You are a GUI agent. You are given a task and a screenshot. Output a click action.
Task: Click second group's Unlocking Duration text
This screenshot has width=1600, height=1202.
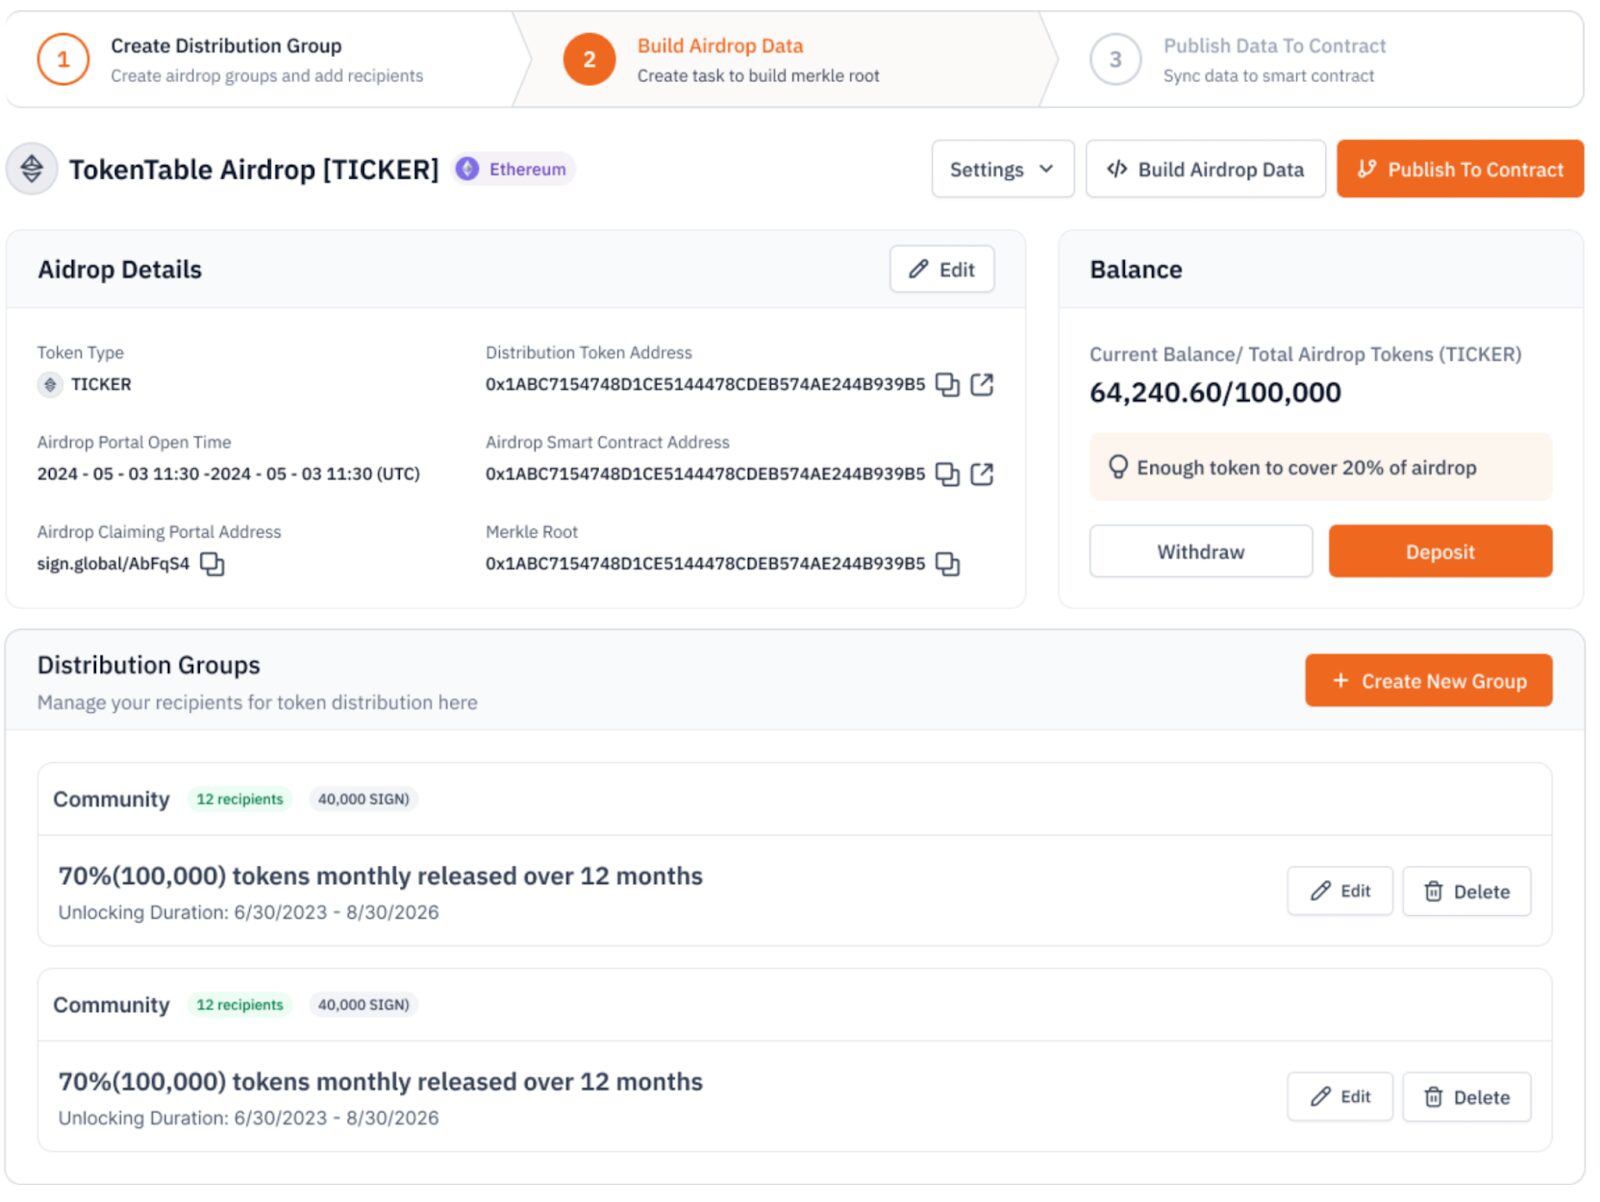pyautogui.click(x=248, y=1118)
